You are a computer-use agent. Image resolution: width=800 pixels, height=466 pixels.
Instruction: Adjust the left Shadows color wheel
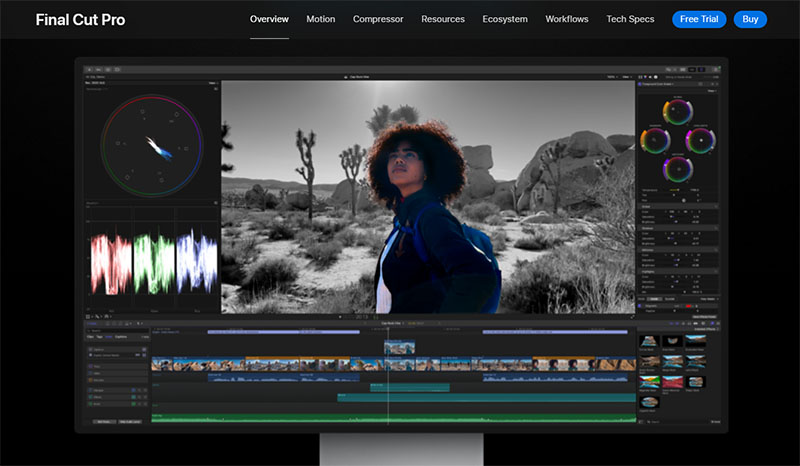click(x=655, y=140)
